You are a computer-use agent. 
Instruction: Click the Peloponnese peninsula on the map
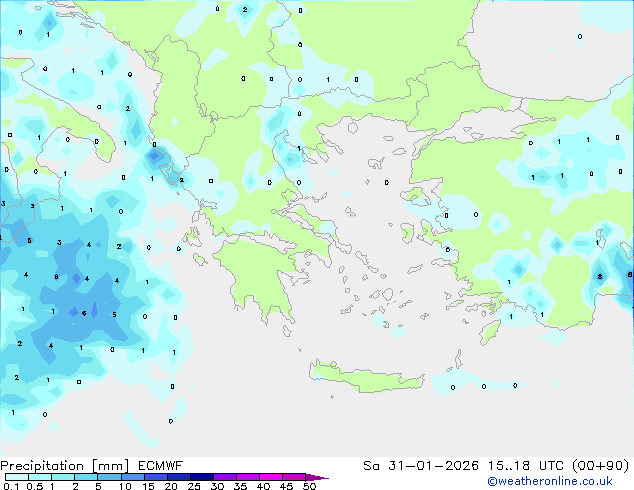click(x=259, y=275)
